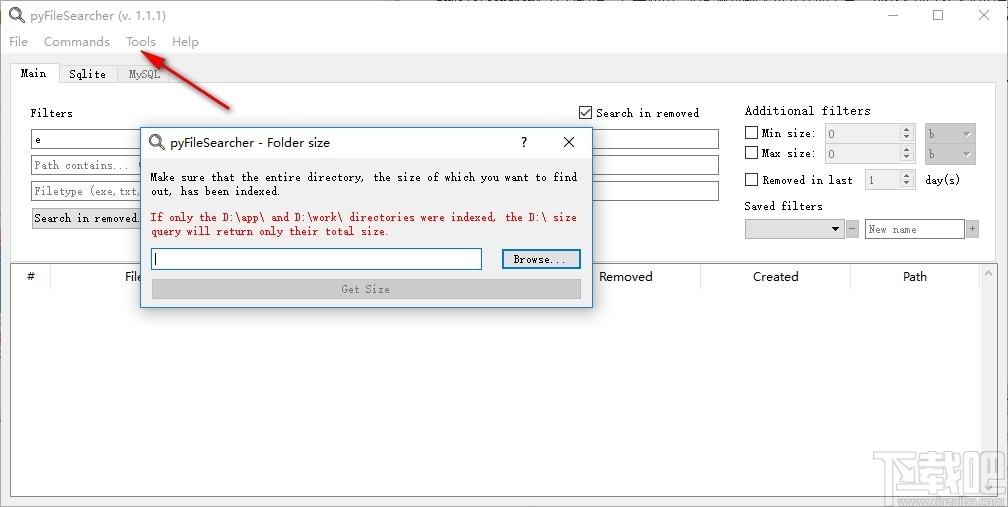The width and height of the screenshot is (1008, 507).
Task: Click the Max size value field
Action: 863,154
